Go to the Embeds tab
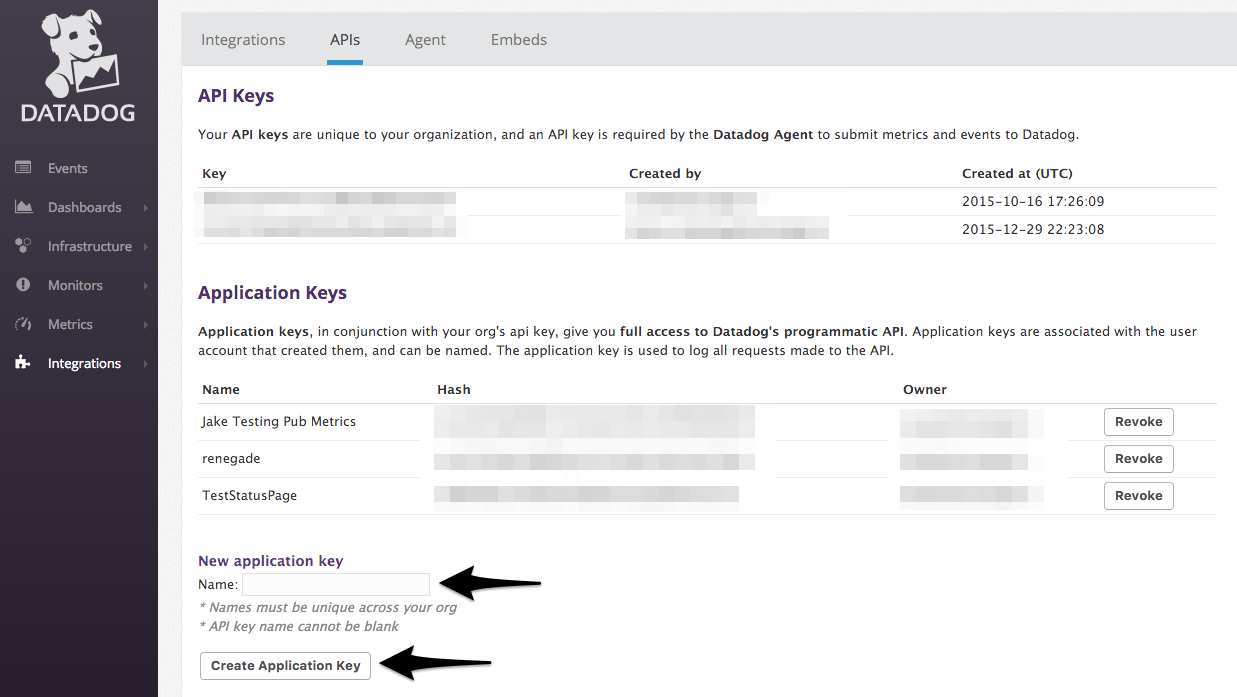The height and width of the screenshot is (697, 1237). coord(518,40)
